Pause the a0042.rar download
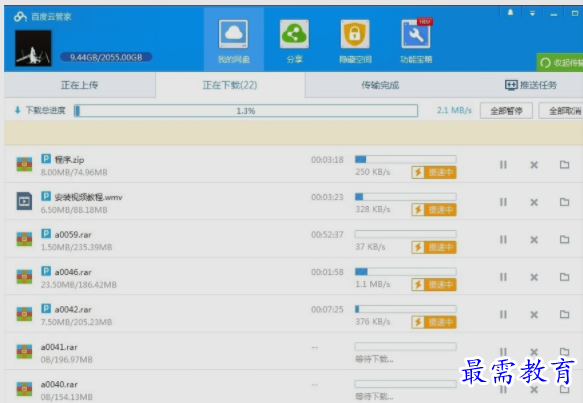The image size is (583, 403). click(x=503, y=315)
